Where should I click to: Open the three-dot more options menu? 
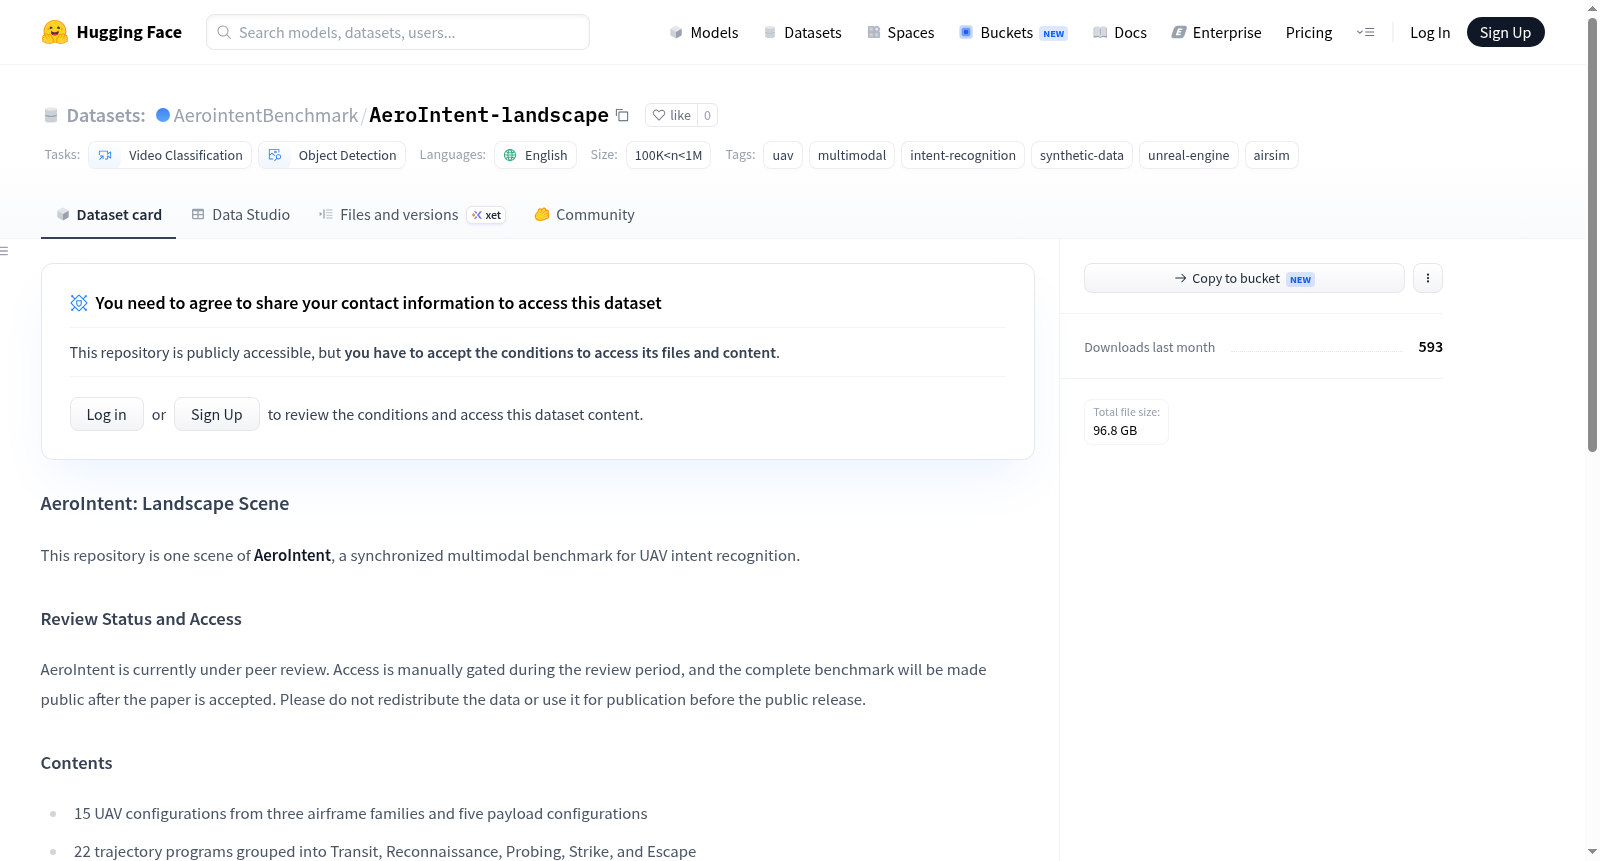click(1428, 278)
